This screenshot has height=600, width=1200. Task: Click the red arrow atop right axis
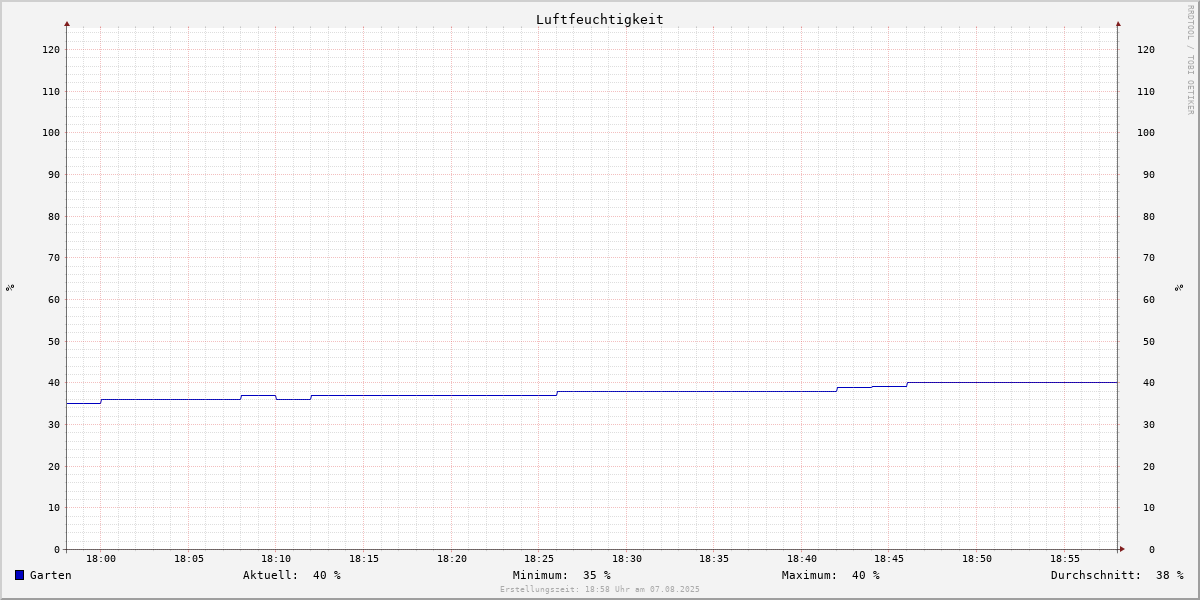point(1118,23)
